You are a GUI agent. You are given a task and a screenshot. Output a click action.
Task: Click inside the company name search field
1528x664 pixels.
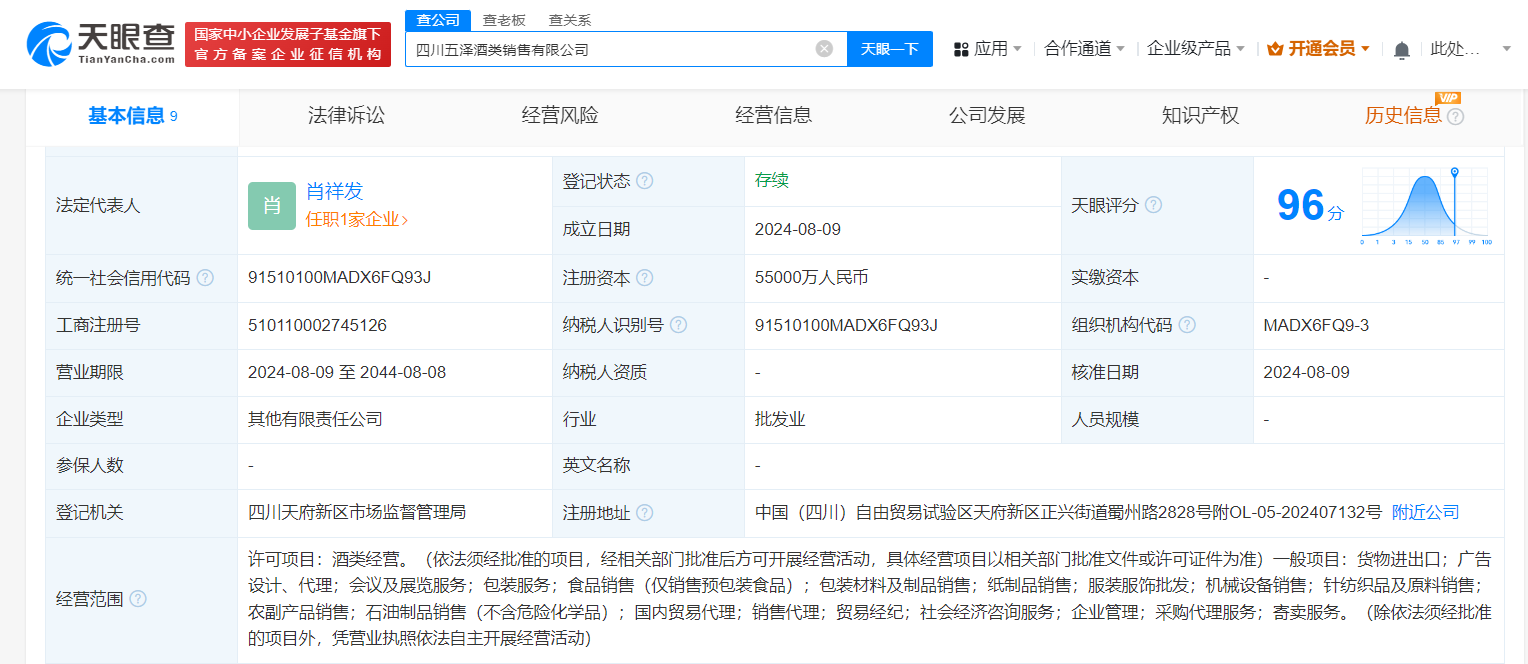[x=600, y=48]
